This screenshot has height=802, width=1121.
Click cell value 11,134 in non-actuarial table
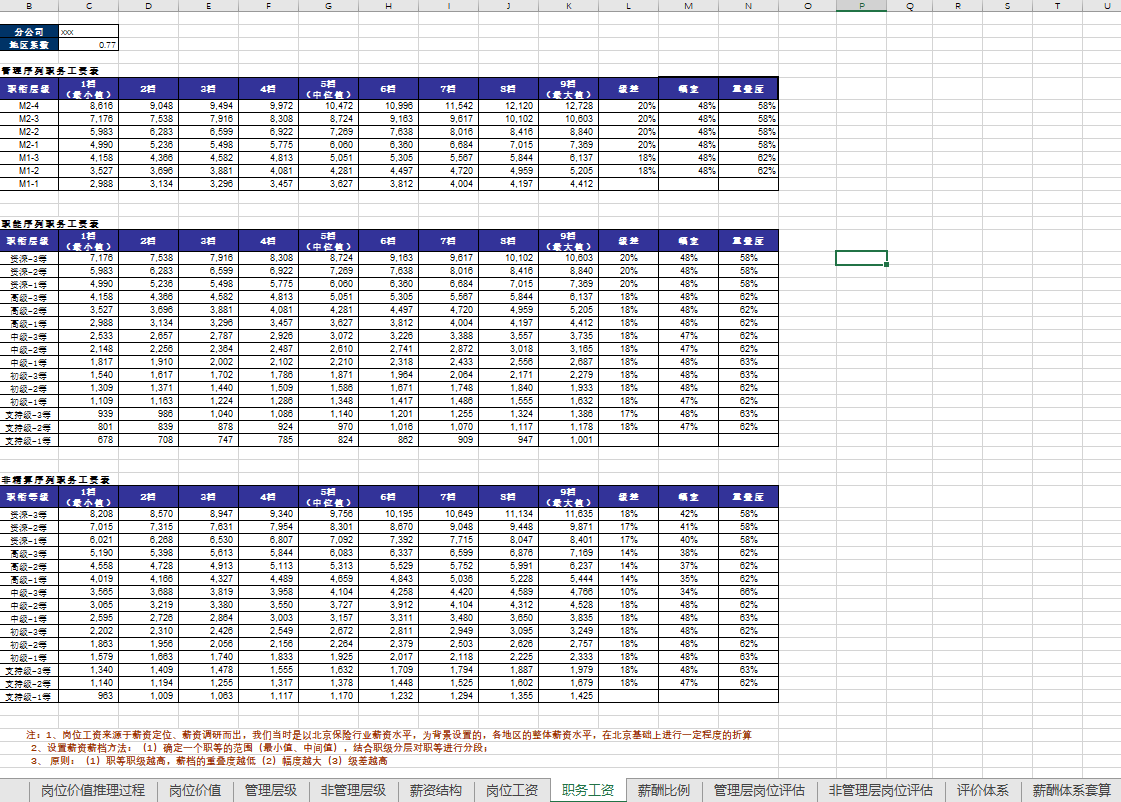[x=508, y=514]
